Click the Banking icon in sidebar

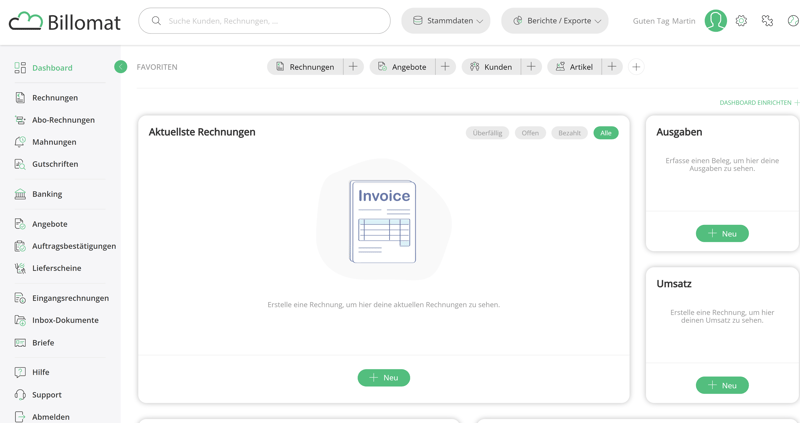coord(20,194)
